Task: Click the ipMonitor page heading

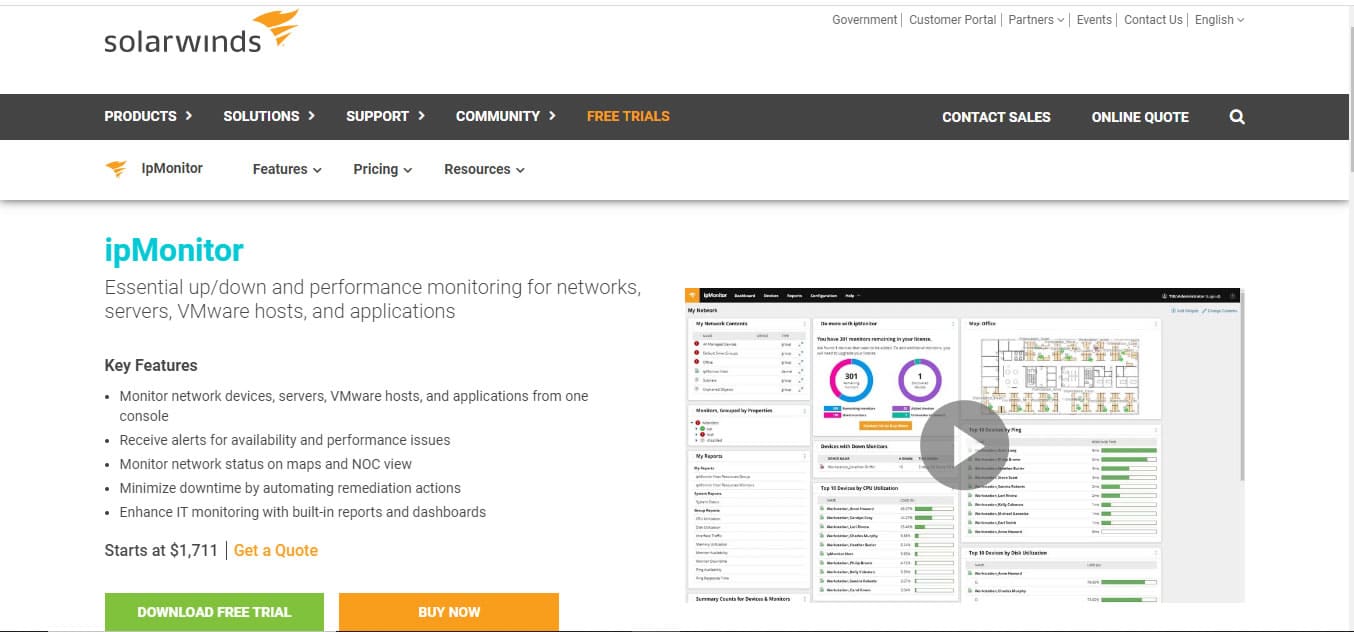Action: pos(174,250)
